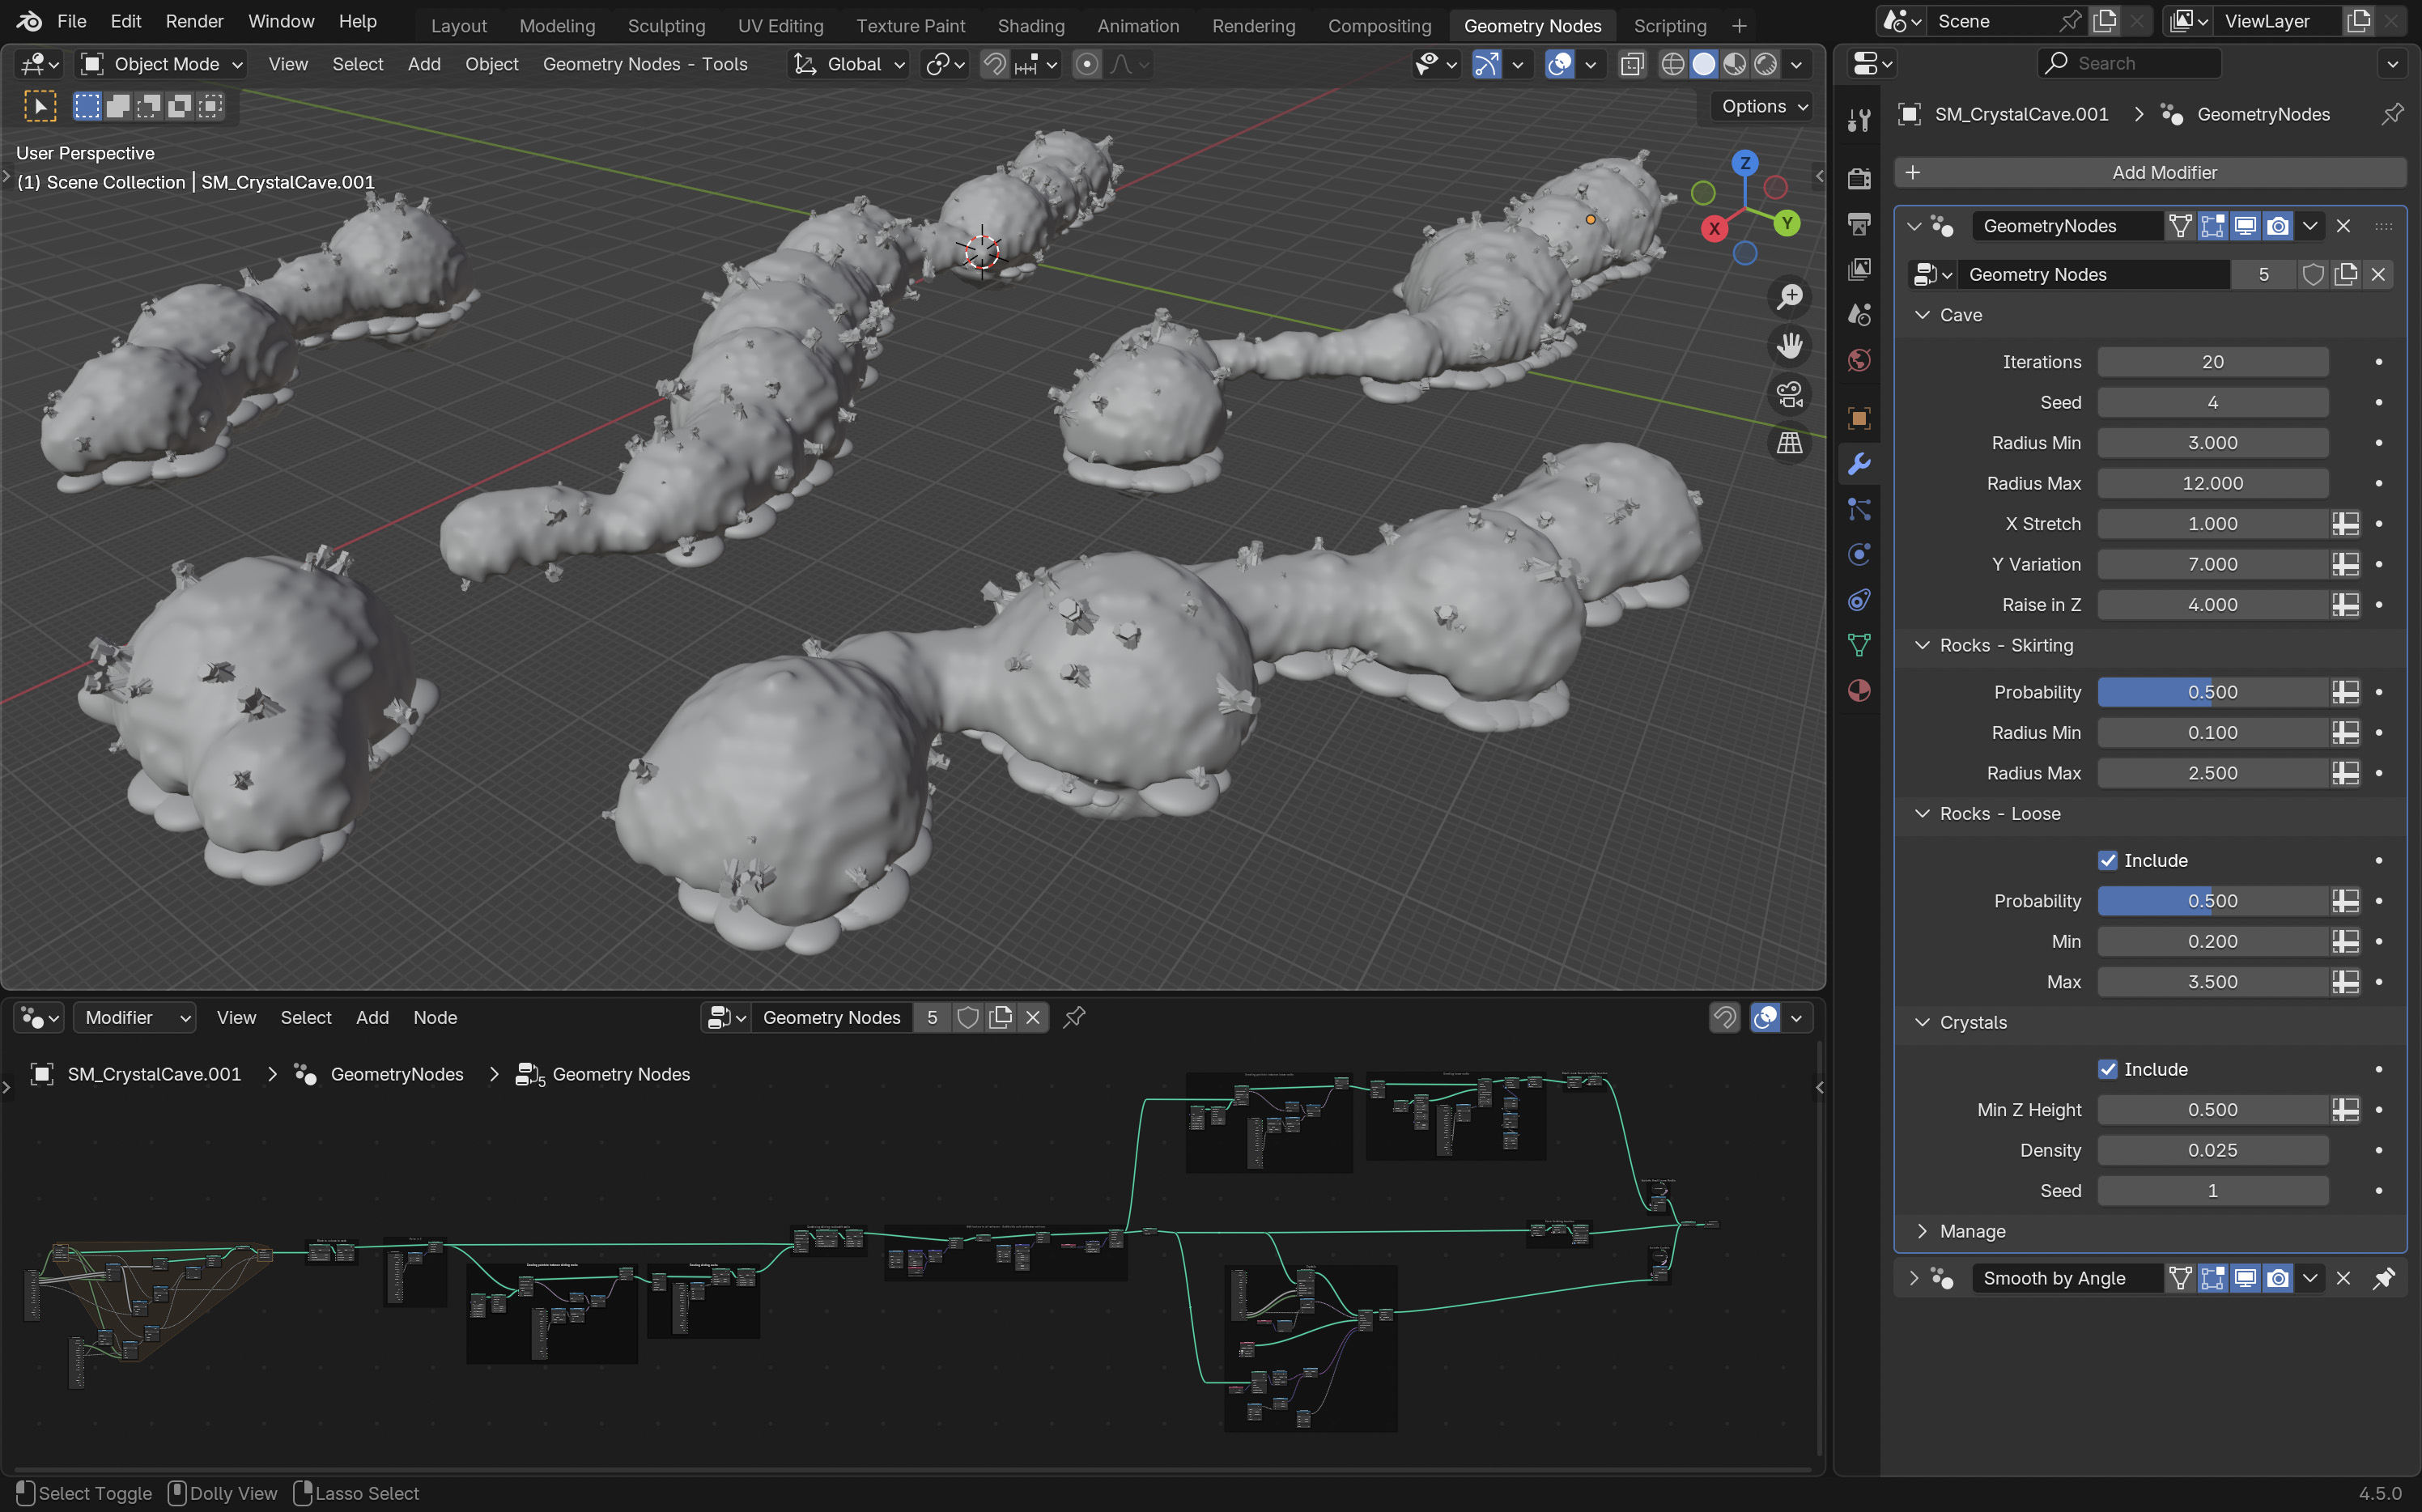Uncheck Include under Crystals
This screenshot has width=2422, height=1512.
tap(2107, 1069)
